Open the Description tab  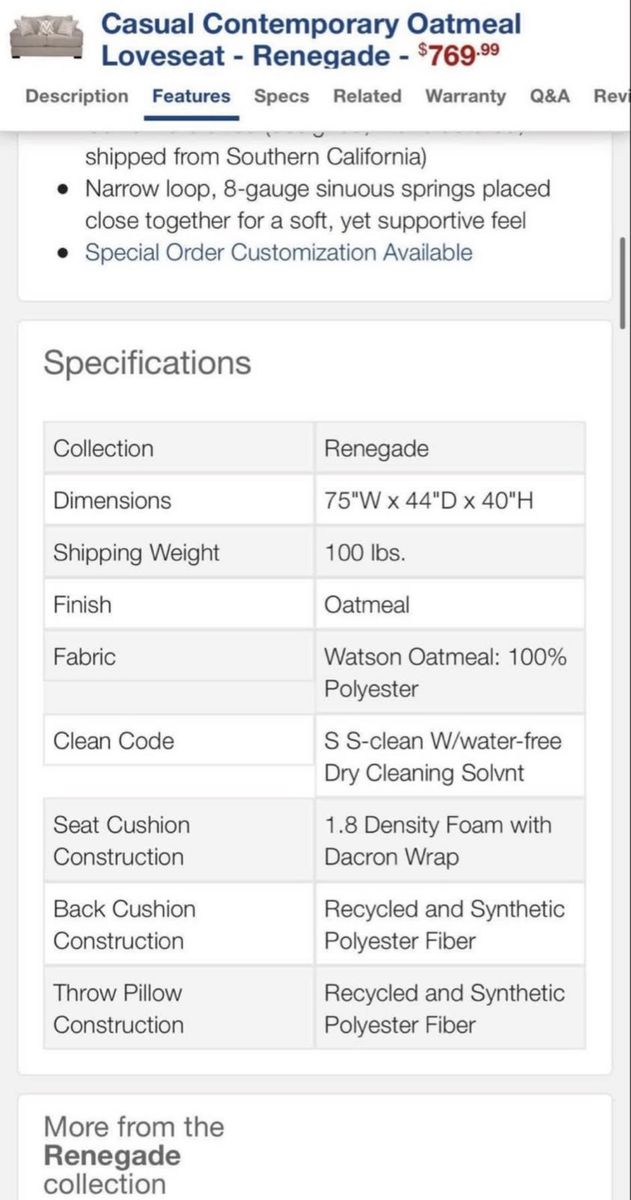point(77,96)
